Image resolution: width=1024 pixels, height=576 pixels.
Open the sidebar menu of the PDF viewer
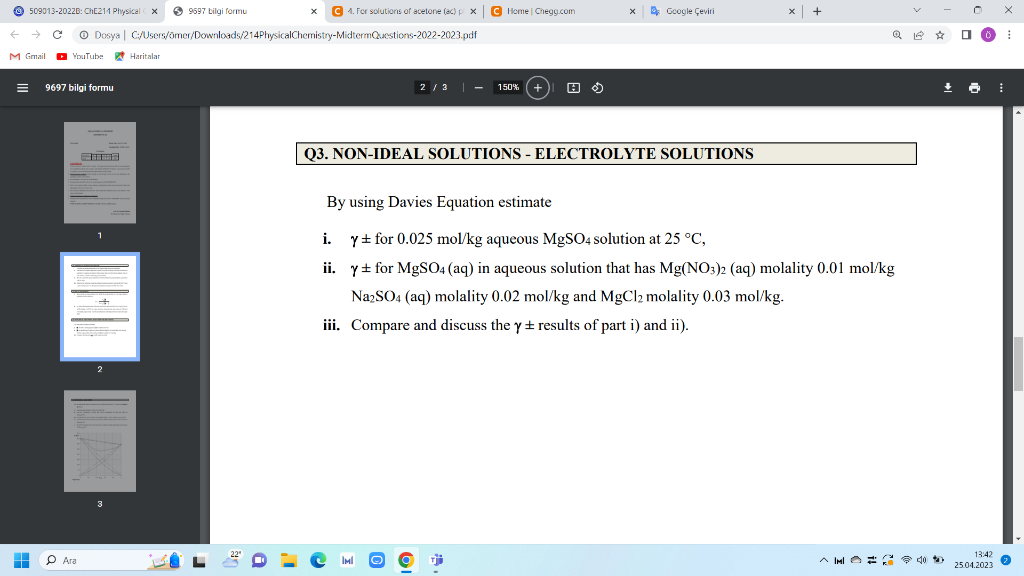(21, 87)
